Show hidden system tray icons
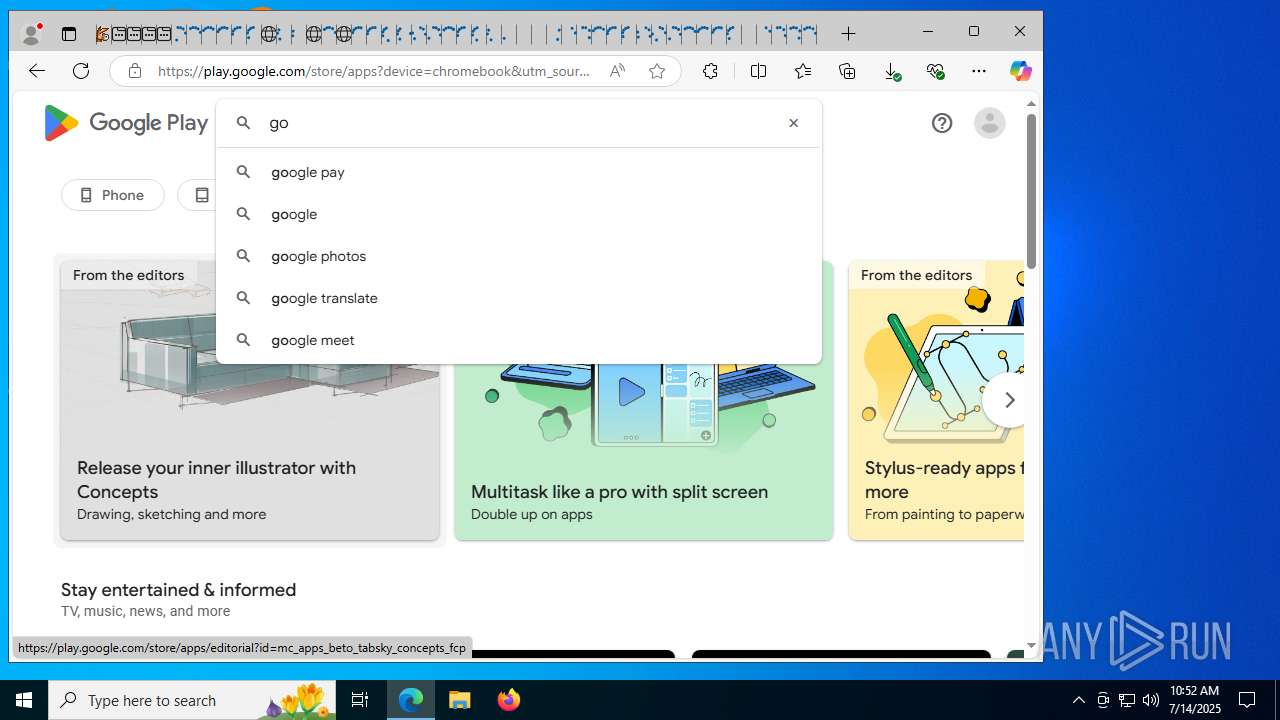Viewport: 1280px width, 720px height. tap(1078, 700)
